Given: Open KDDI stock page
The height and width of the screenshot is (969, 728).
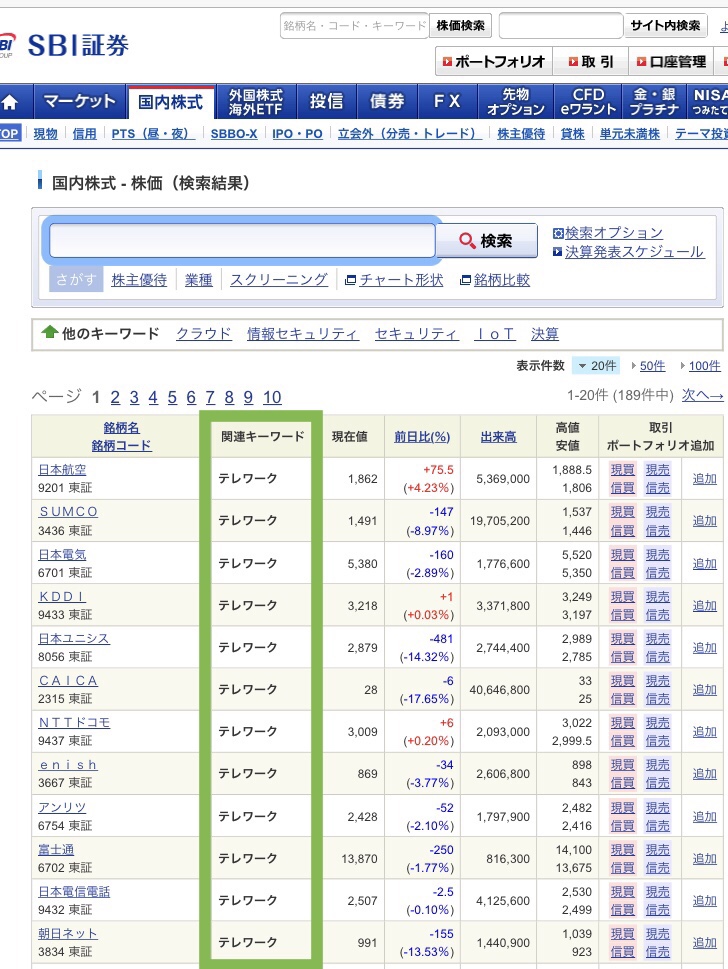Looking at the screenshot, I should 62,596.
